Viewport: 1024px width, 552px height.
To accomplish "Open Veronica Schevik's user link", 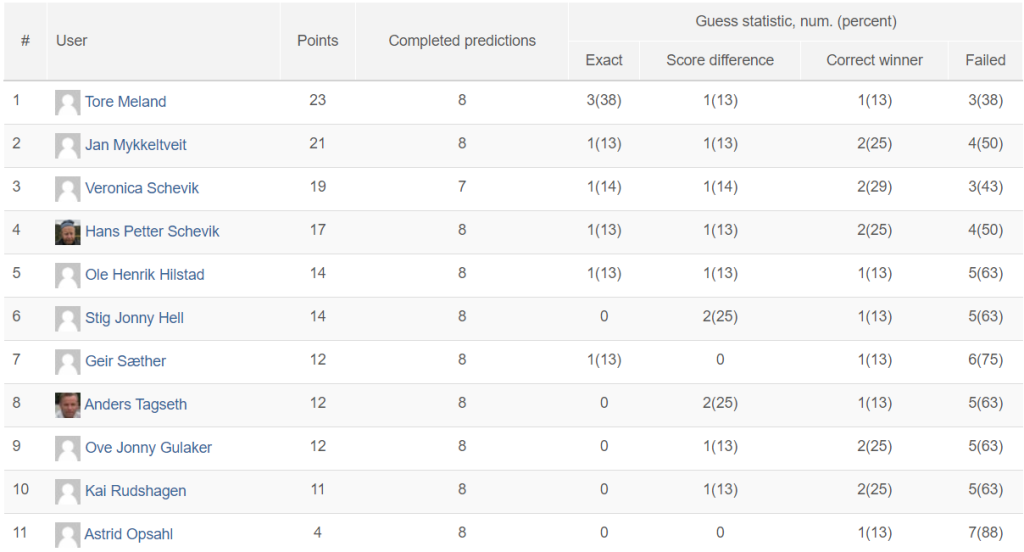I will click(x=142, y=187).
